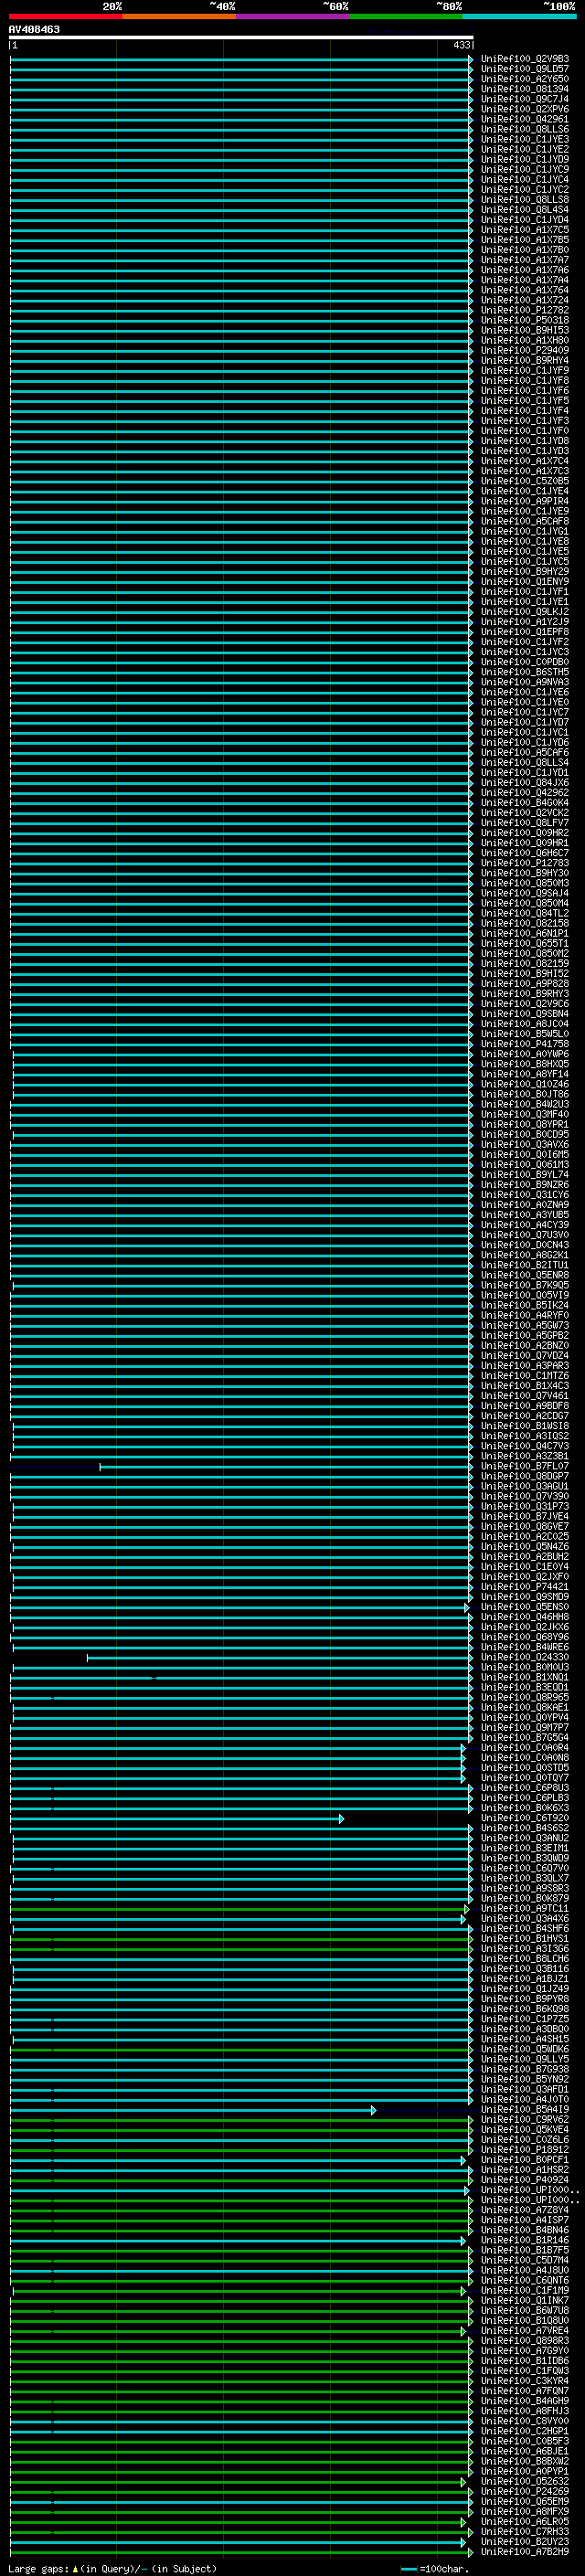
Task: Select UniRef100_Q2XPV6 label
Action: pos(525,109)
